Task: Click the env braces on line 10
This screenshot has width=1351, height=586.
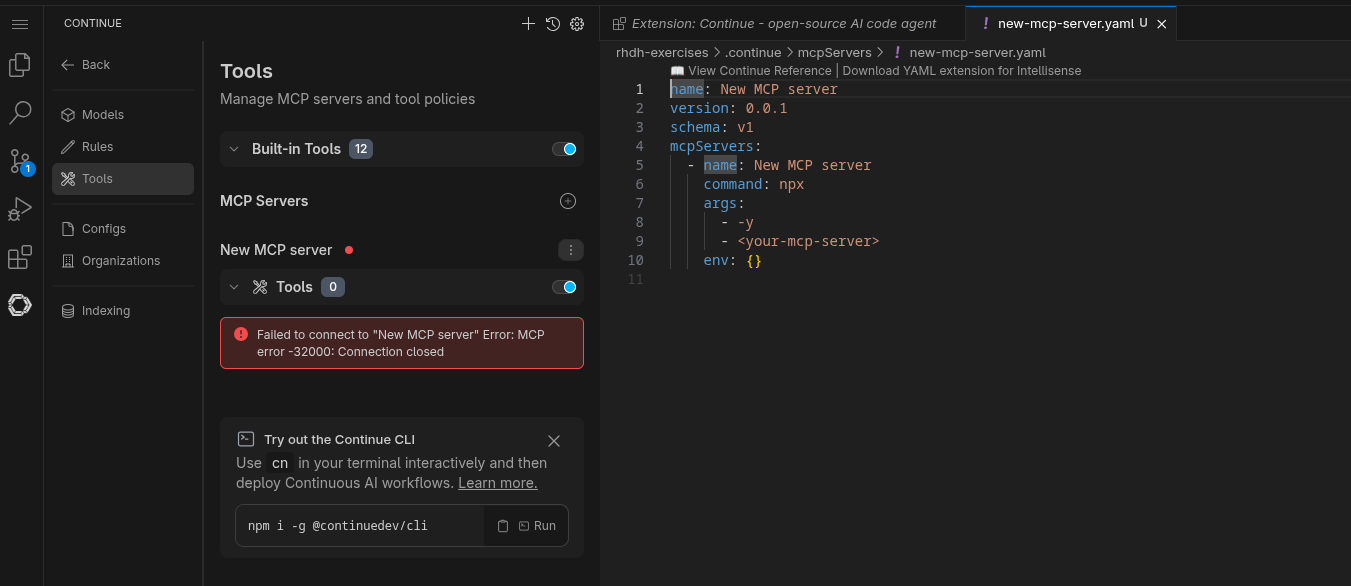Action: pos(754,260)
